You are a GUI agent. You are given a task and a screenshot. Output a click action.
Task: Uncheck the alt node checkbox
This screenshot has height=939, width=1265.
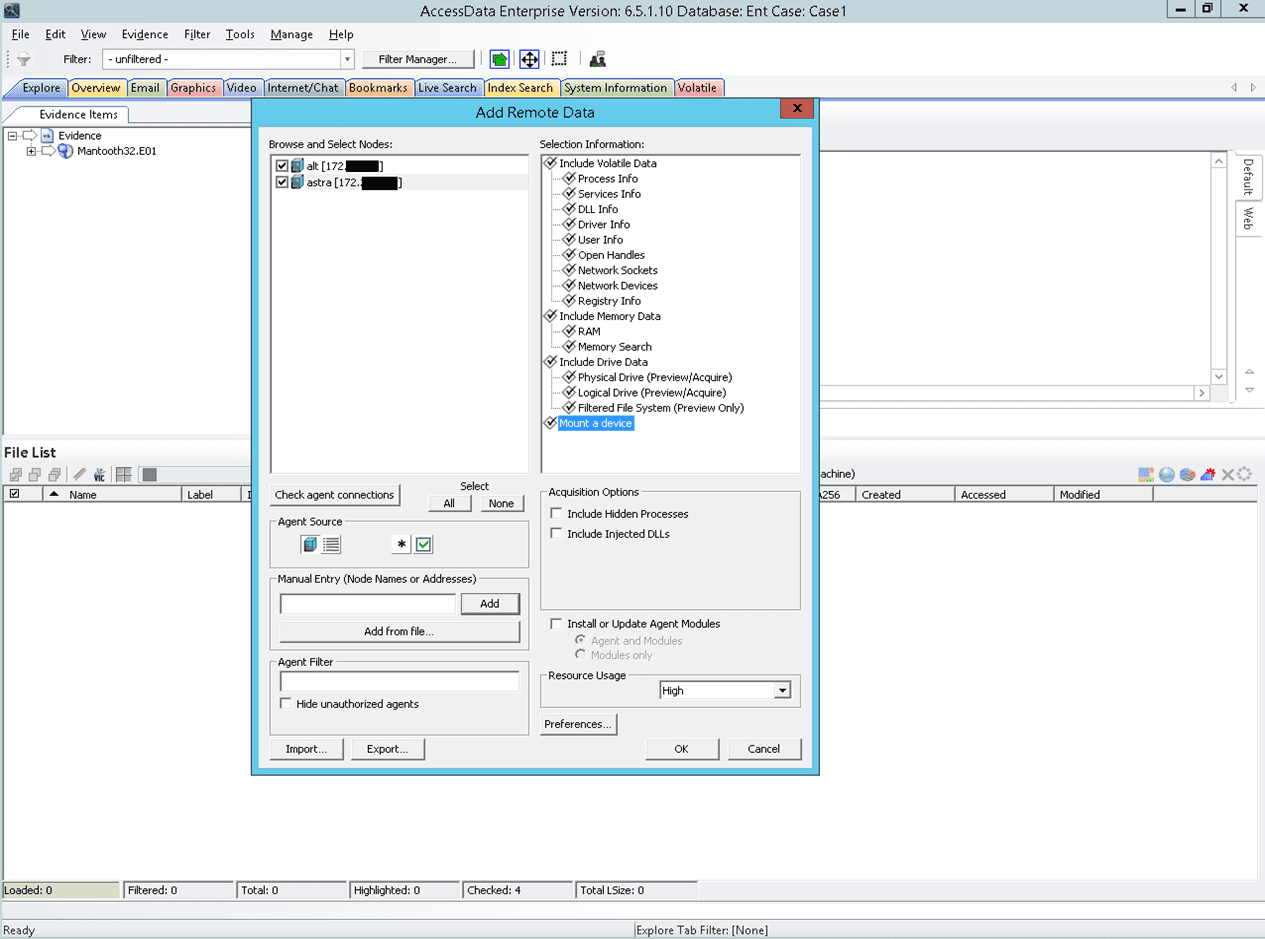282,166
